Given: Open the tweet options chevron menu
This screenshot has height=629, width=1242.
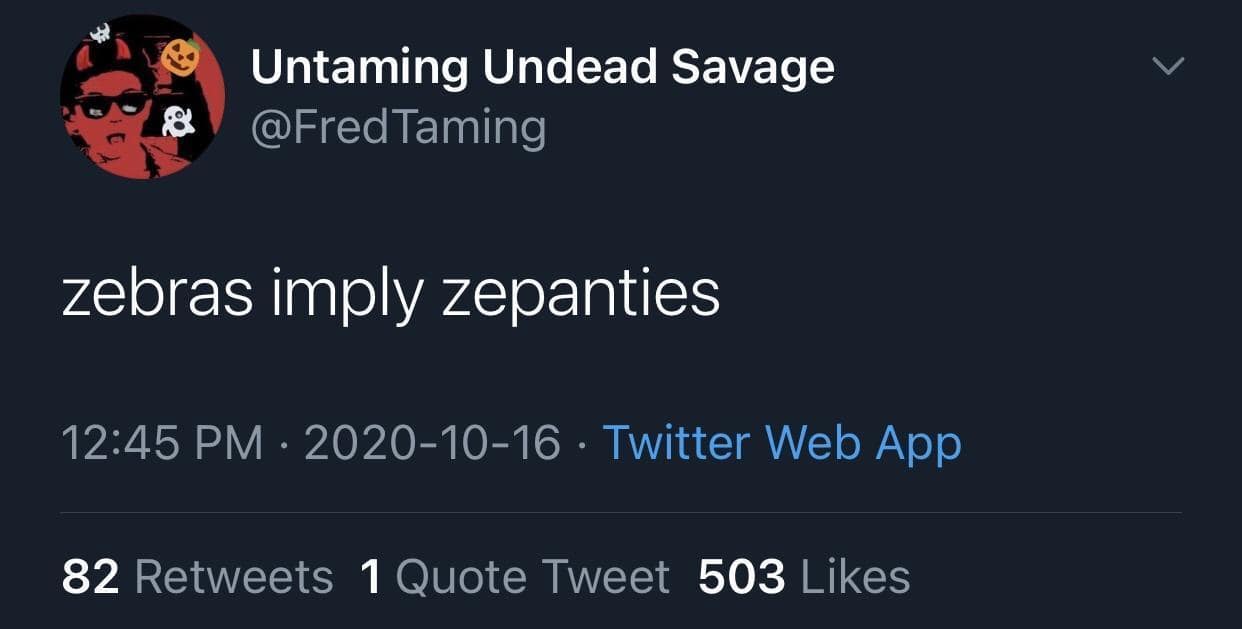Looking at the screenshot, I should tap(1167, 67).
